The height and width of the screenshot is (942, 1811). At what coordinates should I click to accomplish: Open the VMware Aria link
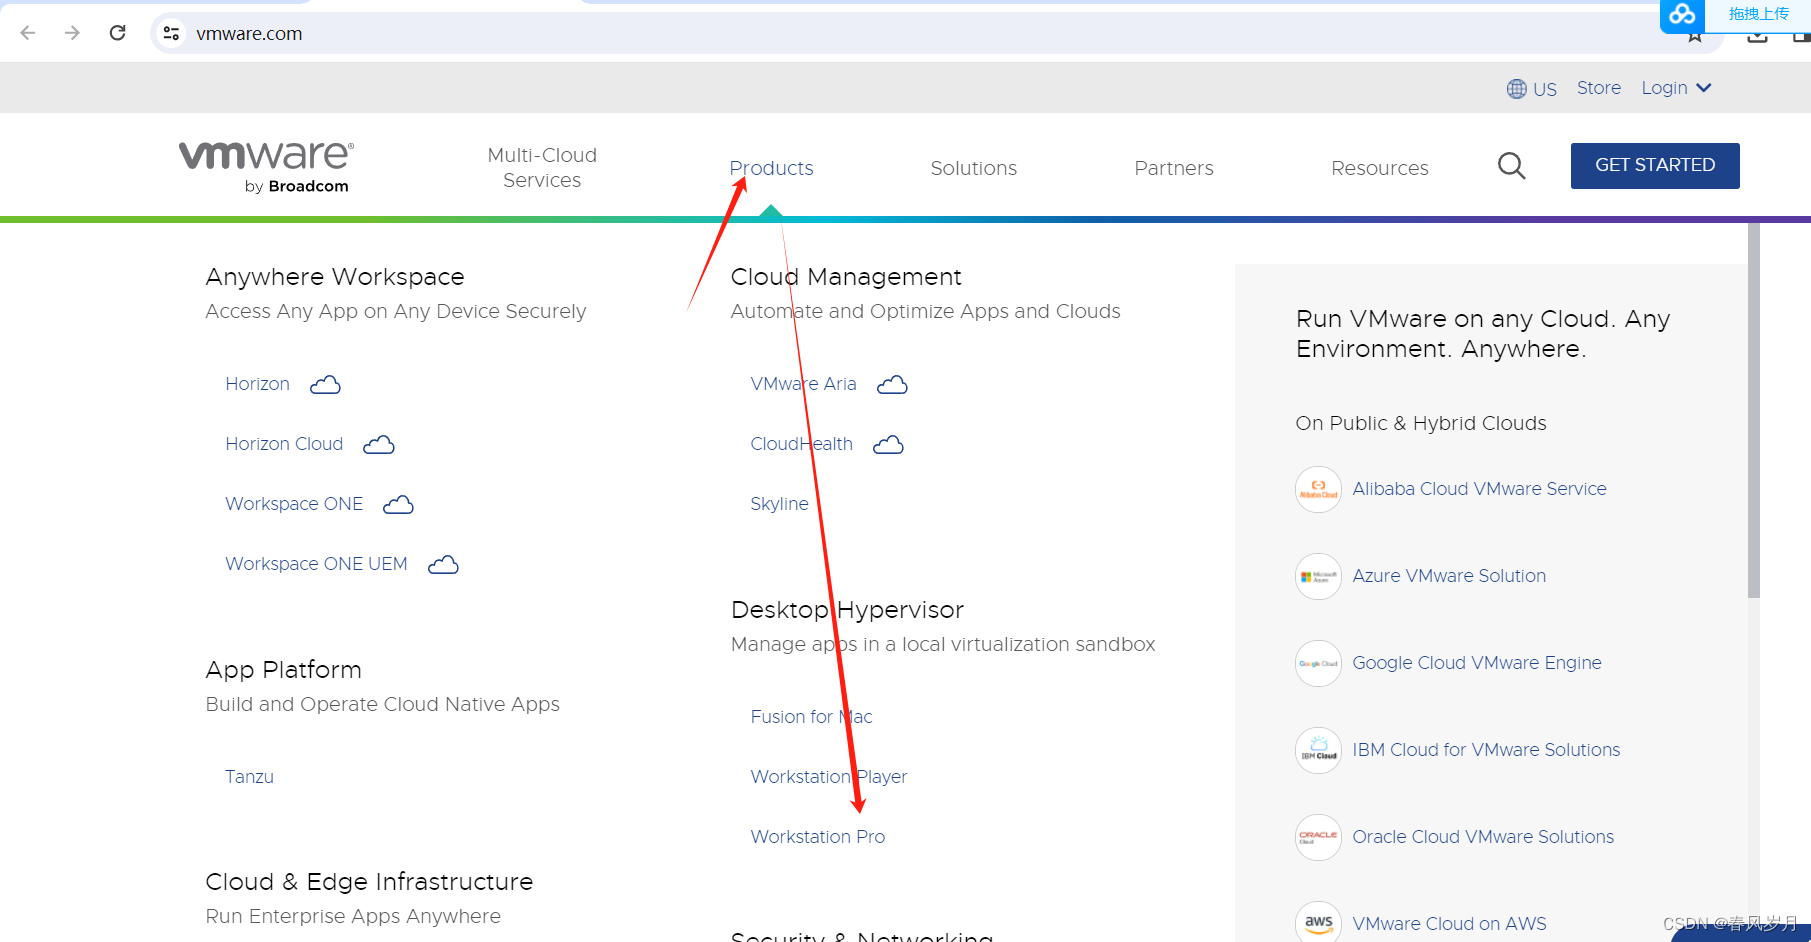[803, 384]
